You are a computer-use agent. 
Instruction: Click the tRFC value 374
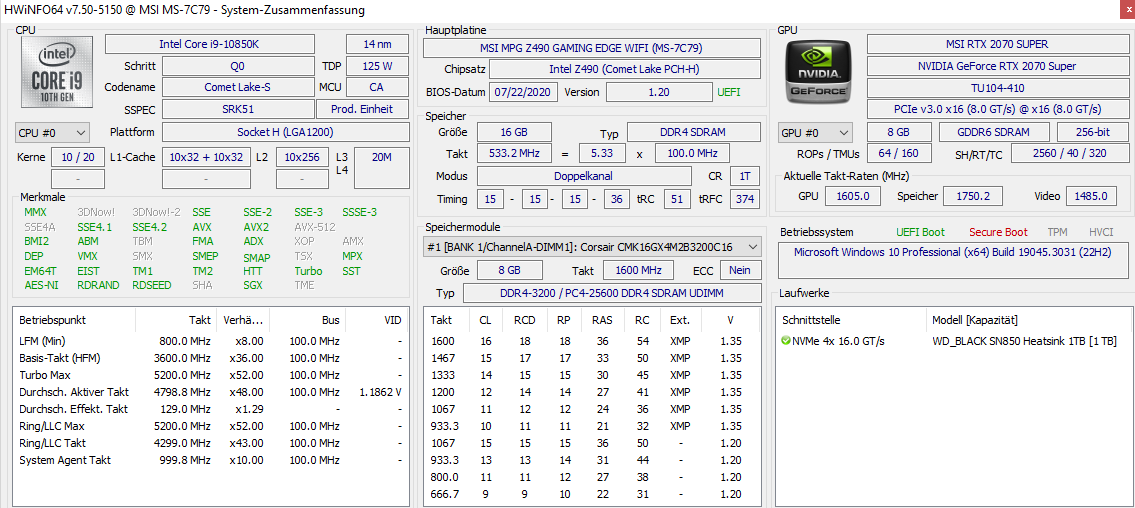coord(746,199)
